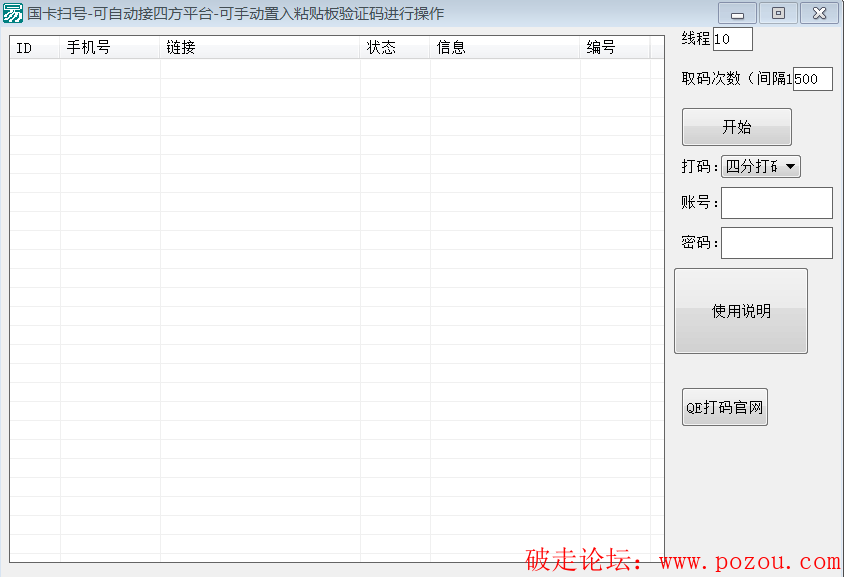846x577 pixels.
Task: Focus the 线程 thread count field
Action: tap(732, 39)
